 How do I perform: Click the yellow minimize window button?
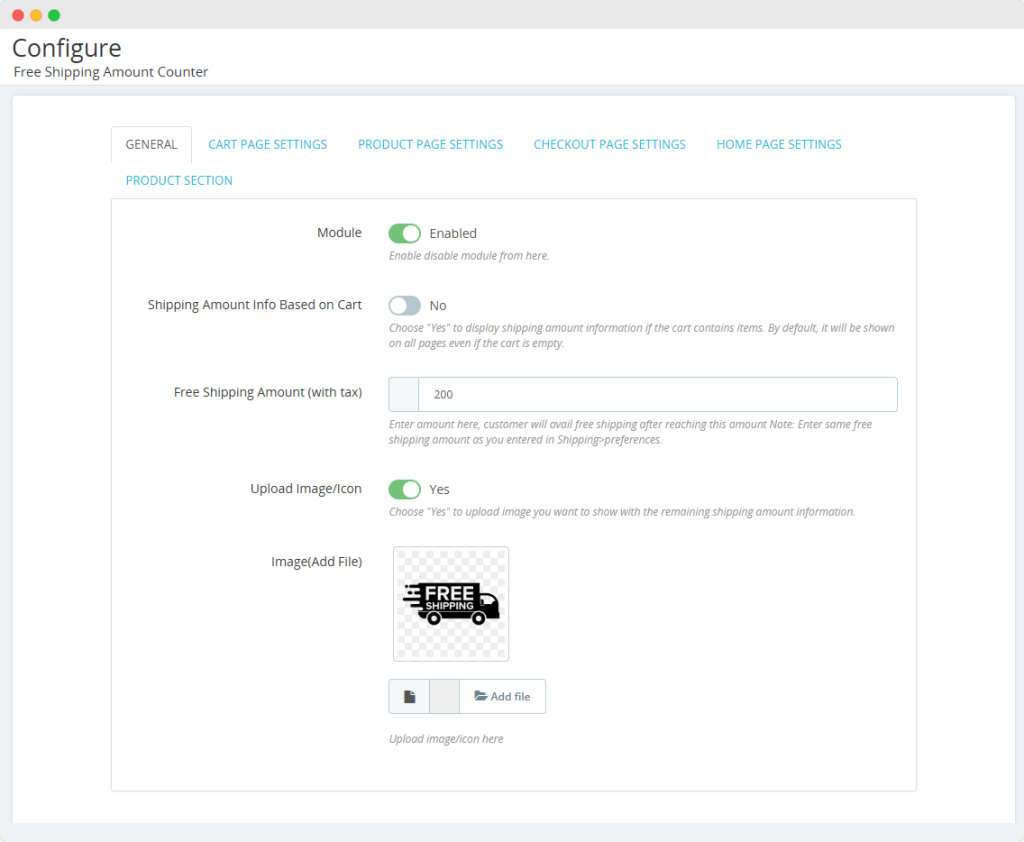pos(36,15)
